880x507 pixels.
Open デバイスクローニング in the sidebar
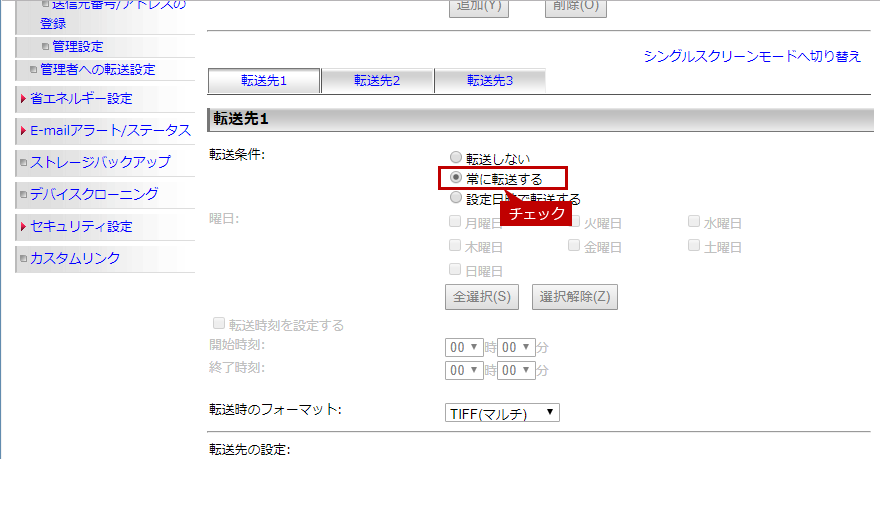pos(93,194)
